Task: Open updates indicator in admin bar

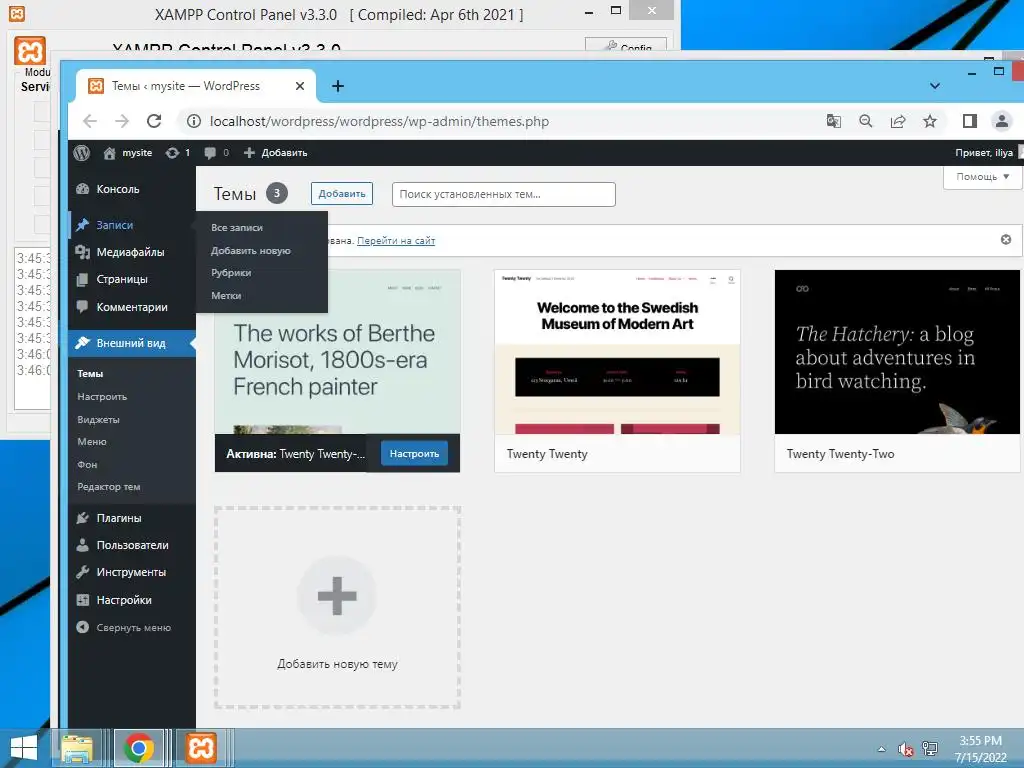Action: click(177, 153)
